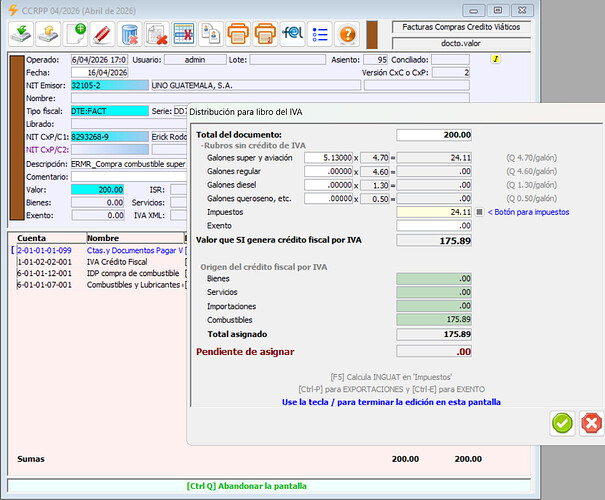The image size is (605, 500).
Task: Click the Exento amount field in dialog
Action: point(434,226)
